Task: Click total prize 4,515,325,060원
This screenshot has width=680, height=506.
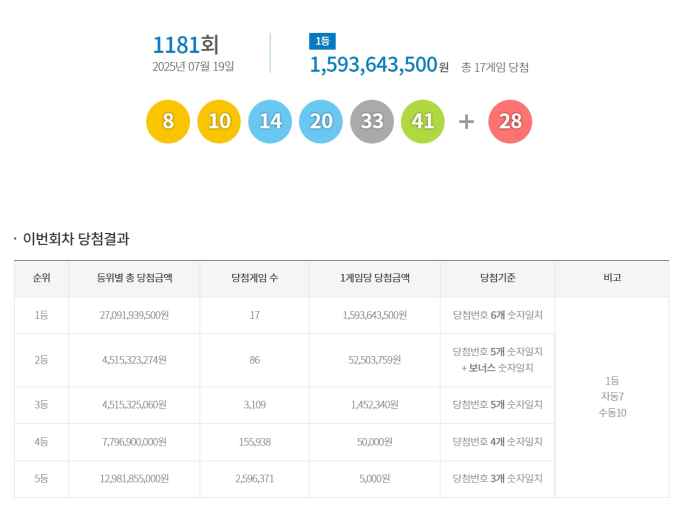Action: 134,405
